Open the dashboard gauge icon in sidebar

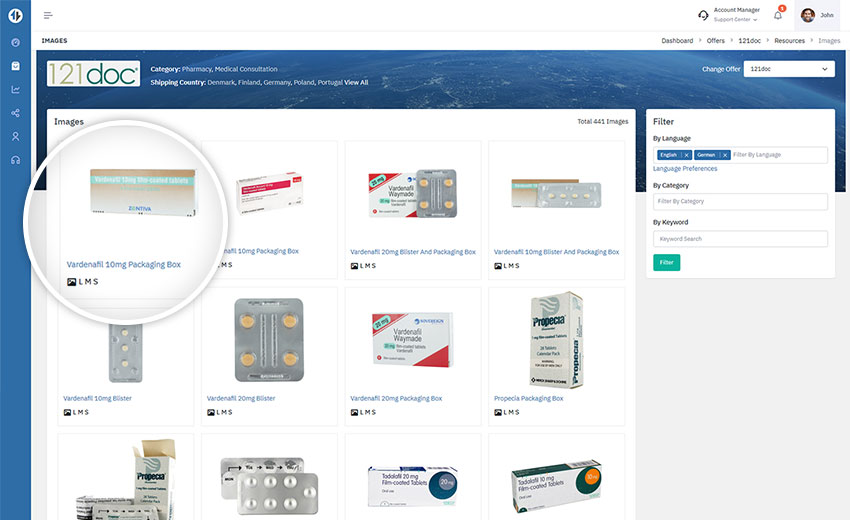tap(15, 42)
